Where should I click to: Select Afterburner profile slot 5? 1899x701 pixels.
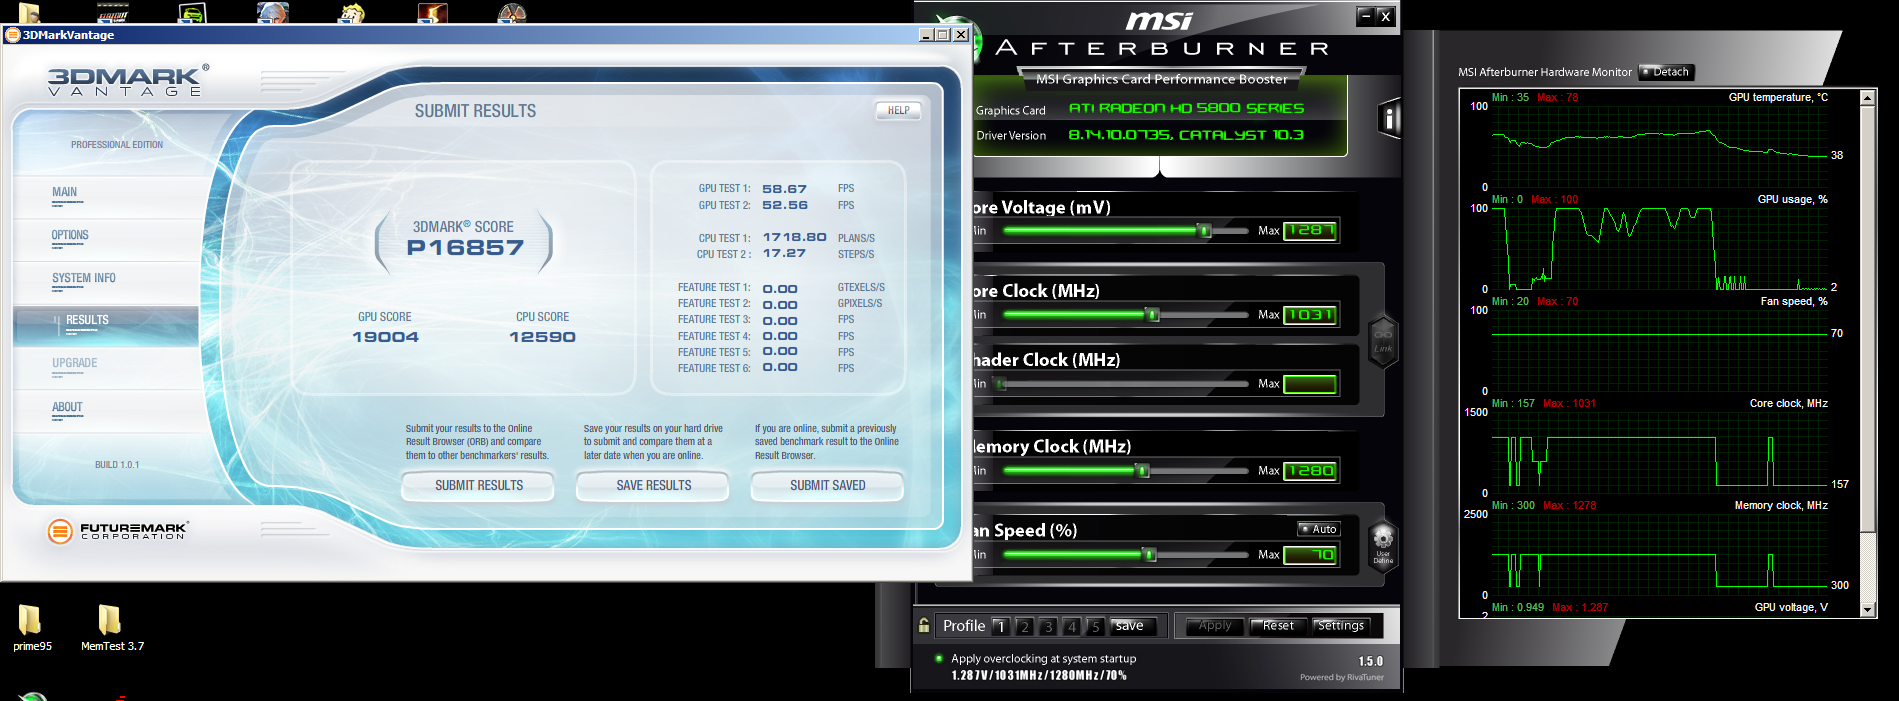[1096, 627]
